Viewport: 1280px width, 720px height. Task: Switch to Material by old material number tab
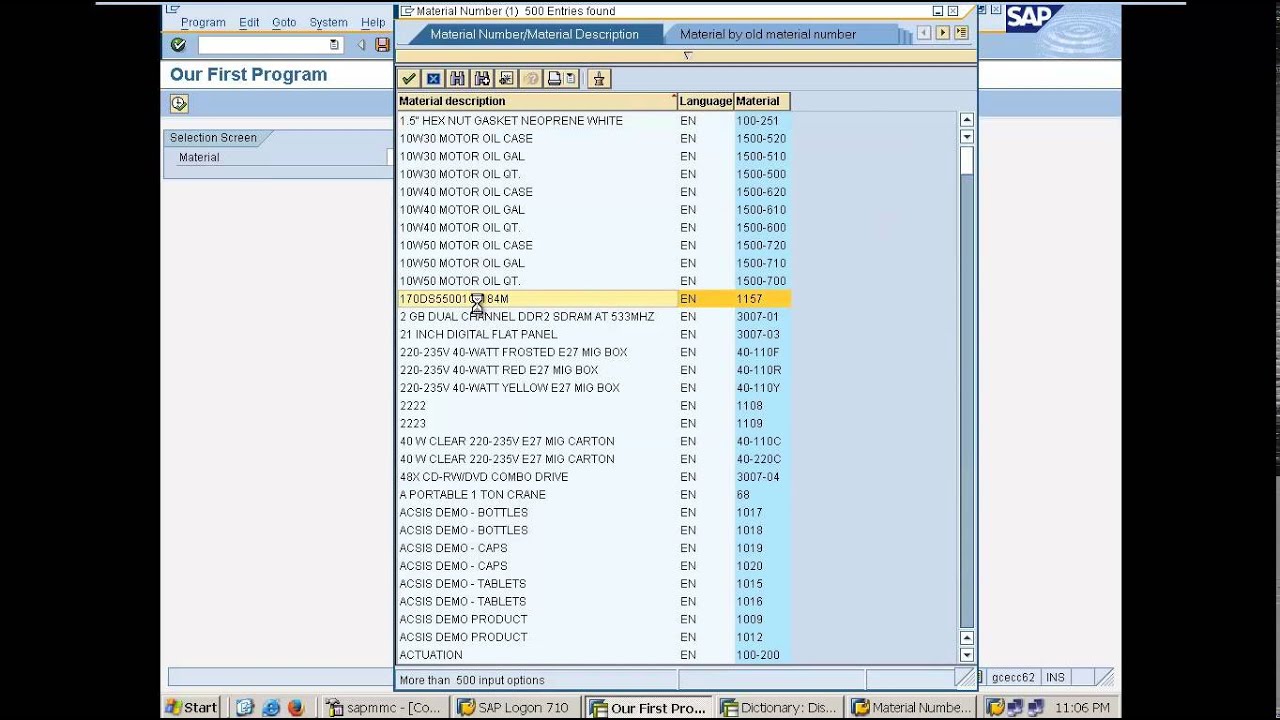click(768, 34)
